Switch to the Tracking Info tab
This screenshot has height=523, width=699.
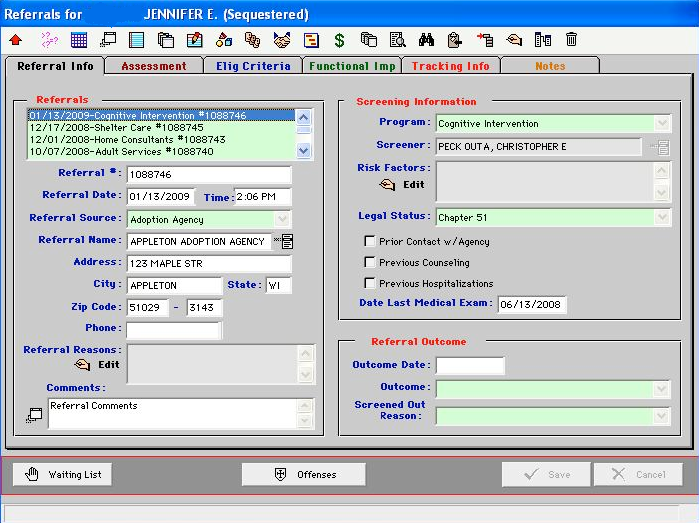[x=451, y=66]
